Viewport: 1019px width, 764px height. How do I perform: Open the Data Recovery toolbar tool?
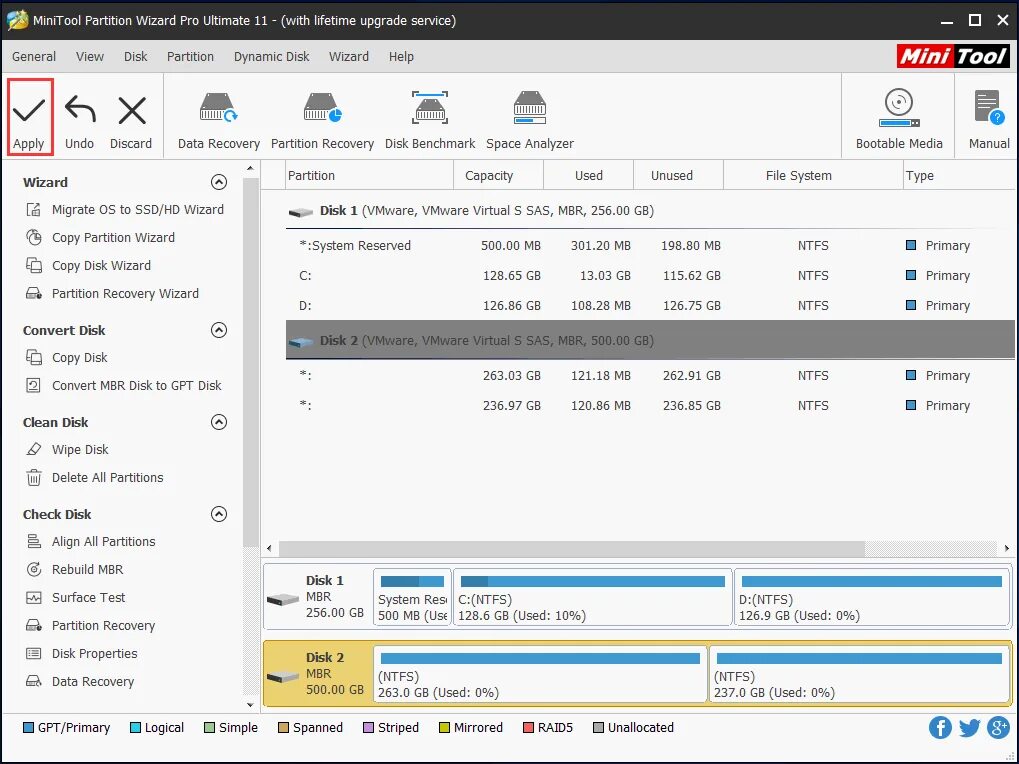tap(218, 122)
